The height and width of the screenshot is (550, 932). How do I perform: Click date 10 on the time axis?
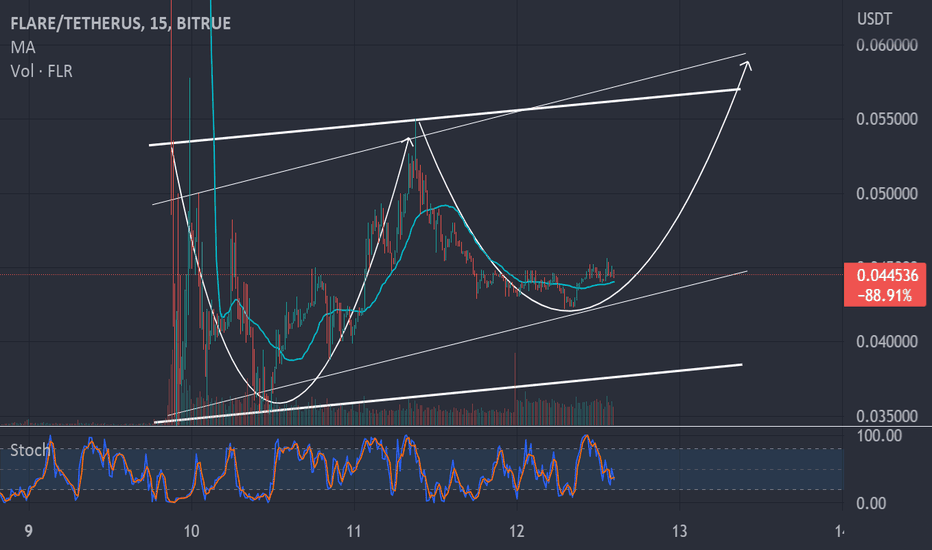click(x=191, y=531)
